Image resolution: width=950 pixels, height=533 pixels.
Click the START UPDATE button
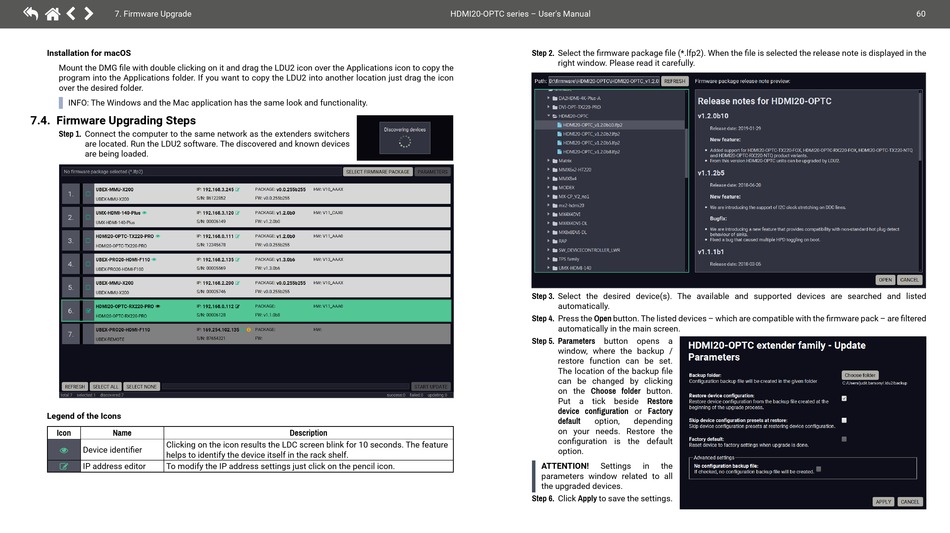click(x=431, y=386)
